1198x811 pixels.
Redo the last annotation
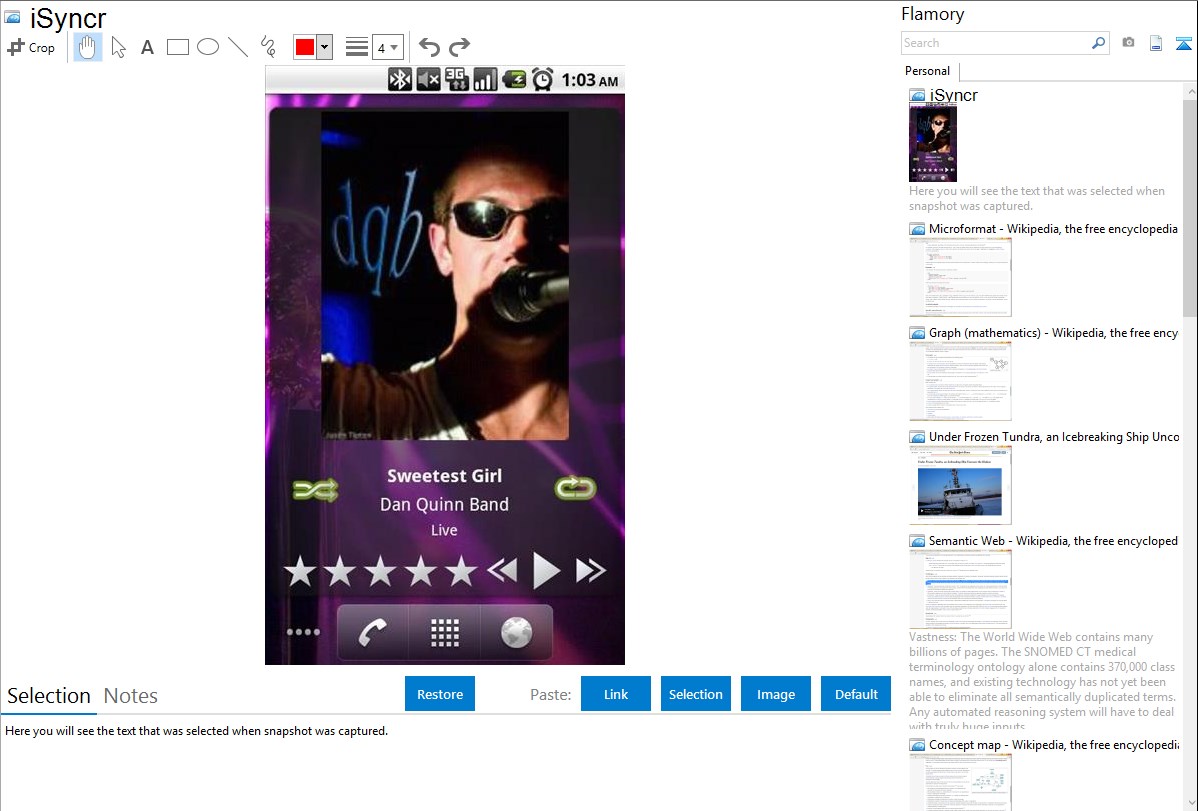tap(459, 47)
